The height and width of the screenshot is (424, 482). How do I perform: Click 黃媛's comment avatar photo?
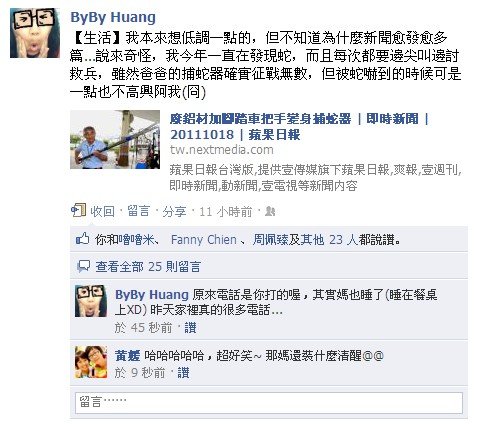point(91,362)
